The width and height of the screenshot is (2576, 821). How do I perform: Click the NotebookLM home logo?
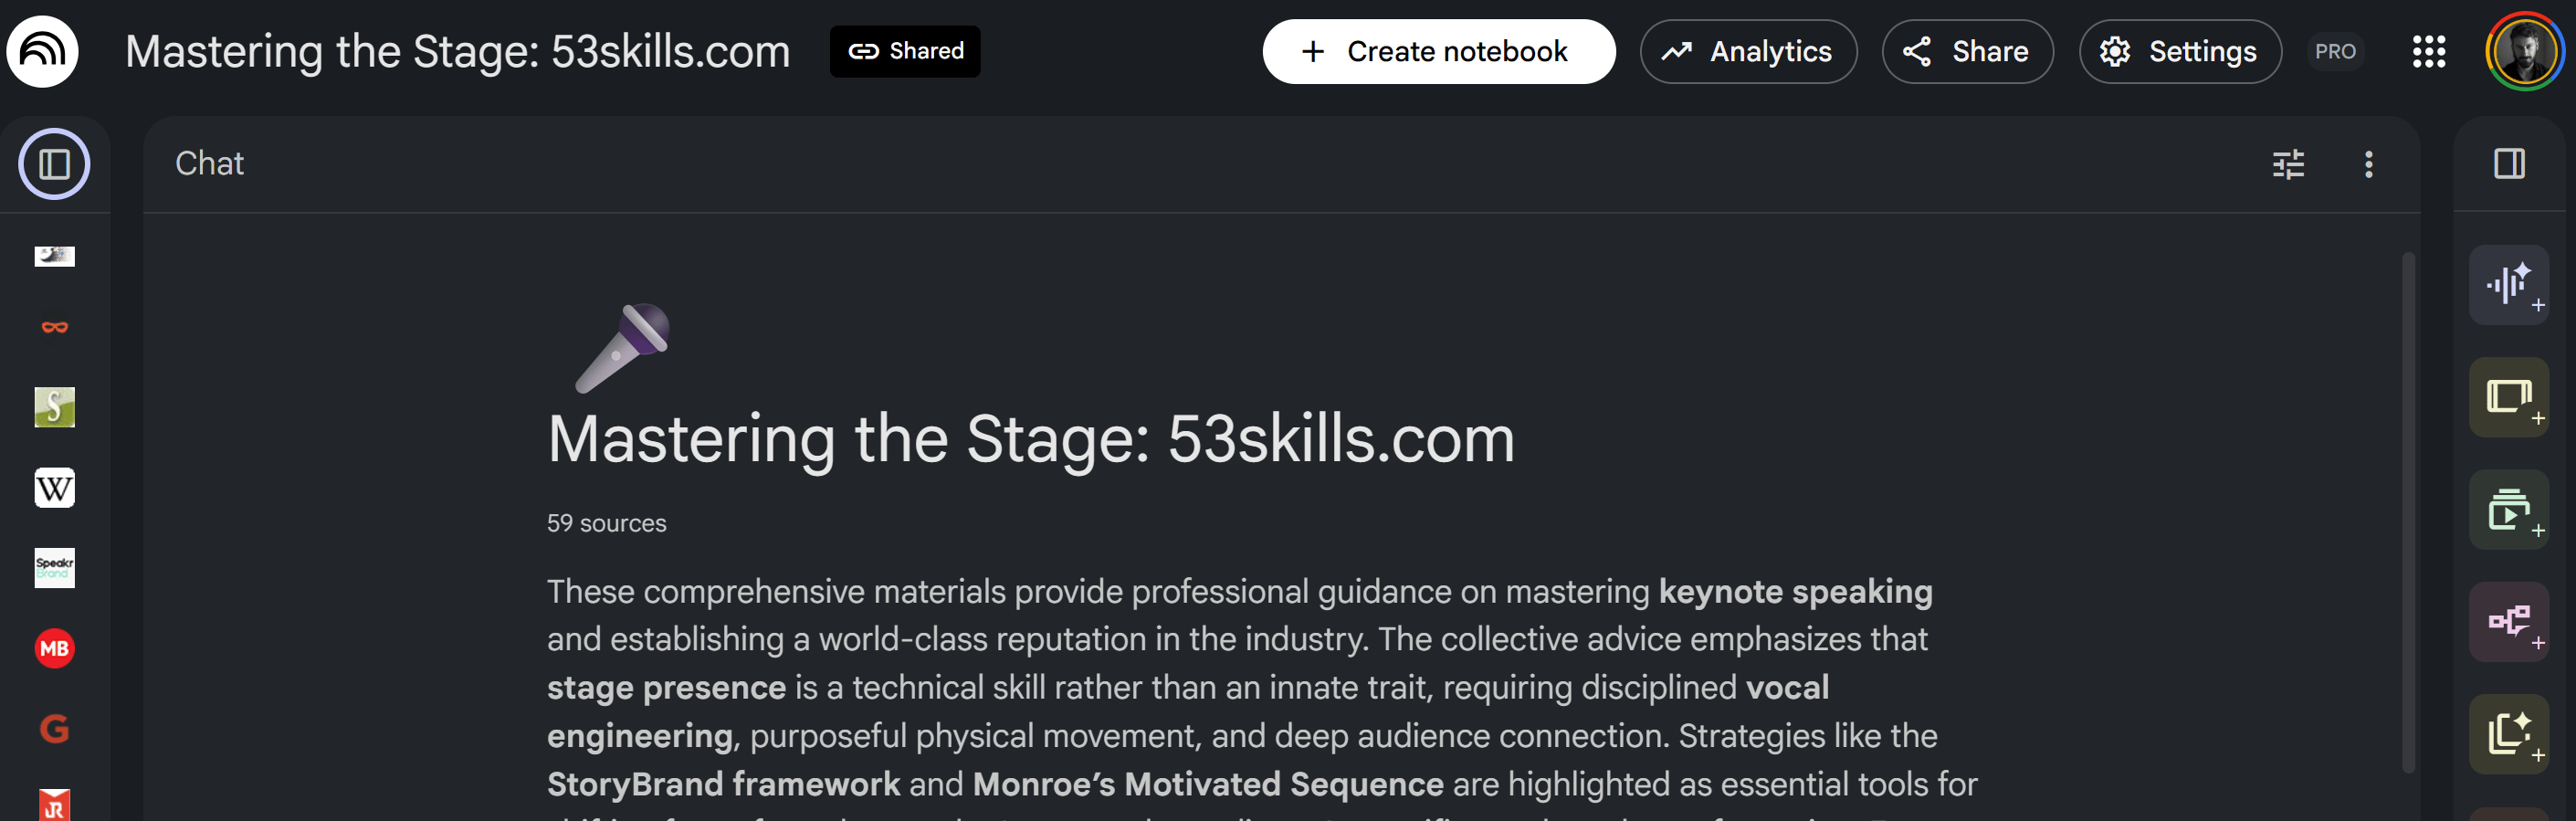tap(42, 51)
